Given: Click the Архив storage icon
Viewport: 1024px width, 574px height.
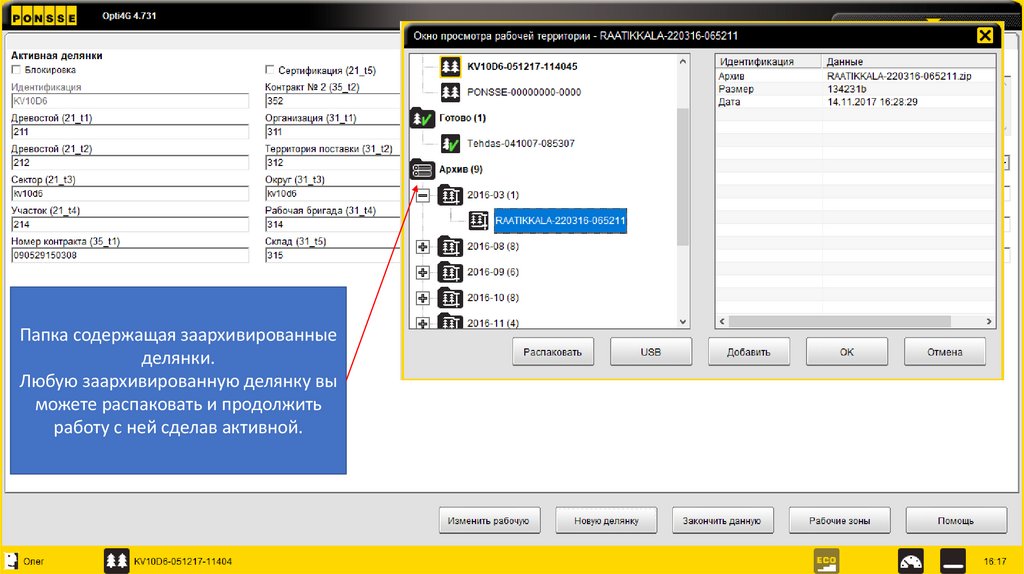Looking at the screenshot, I should (x=422, y=170).
